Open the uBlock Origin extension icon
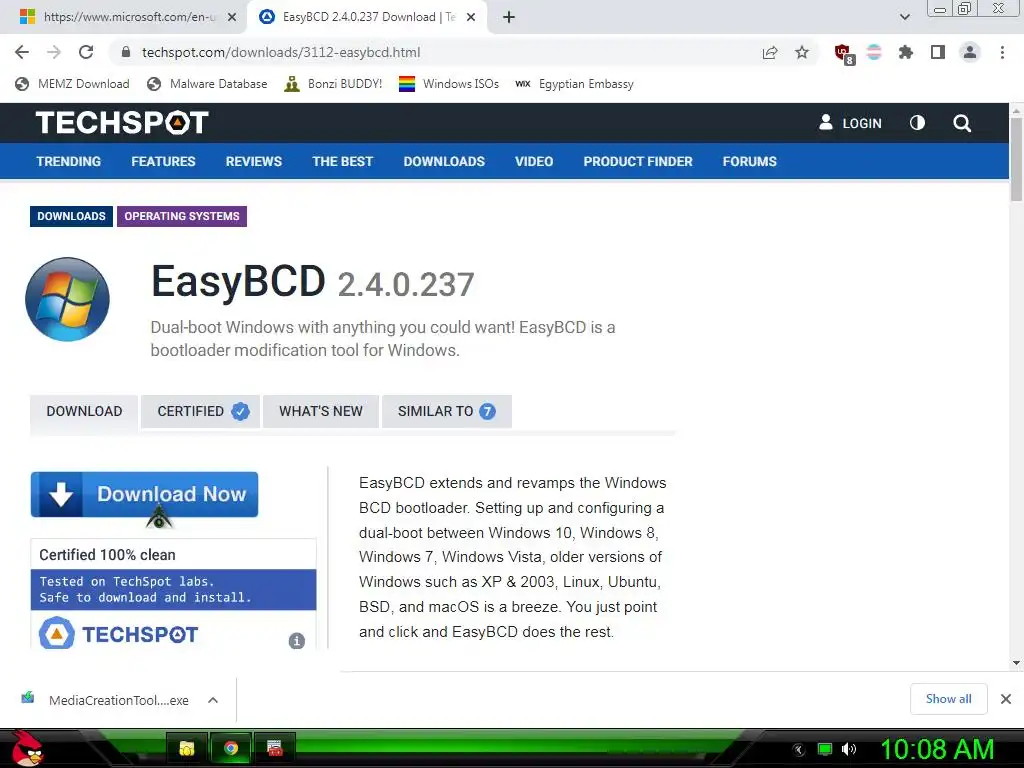1024x768 pixels. point(843,54)
